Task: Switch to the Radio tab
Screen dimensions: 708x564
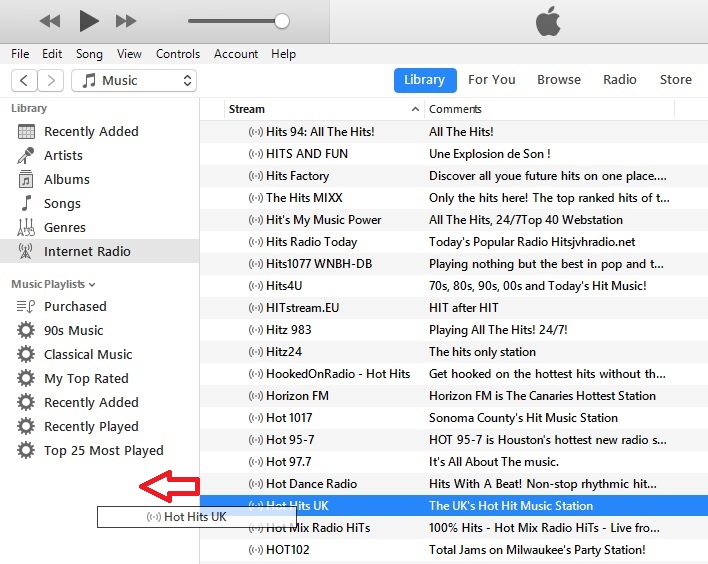Action: pyautogui.click(x=620, y=79)
